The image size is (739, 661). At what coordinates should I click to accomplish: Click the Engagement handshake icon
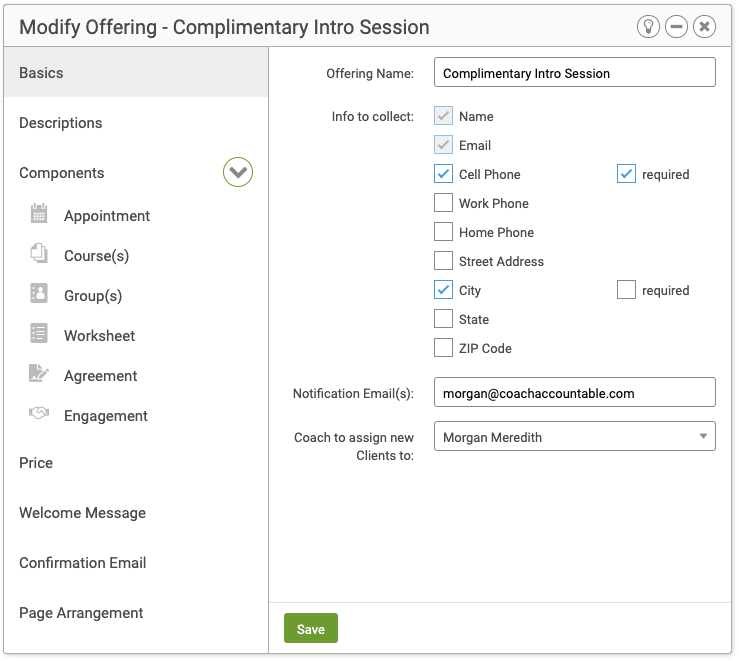pyautogui.click(x=39, y=413)
